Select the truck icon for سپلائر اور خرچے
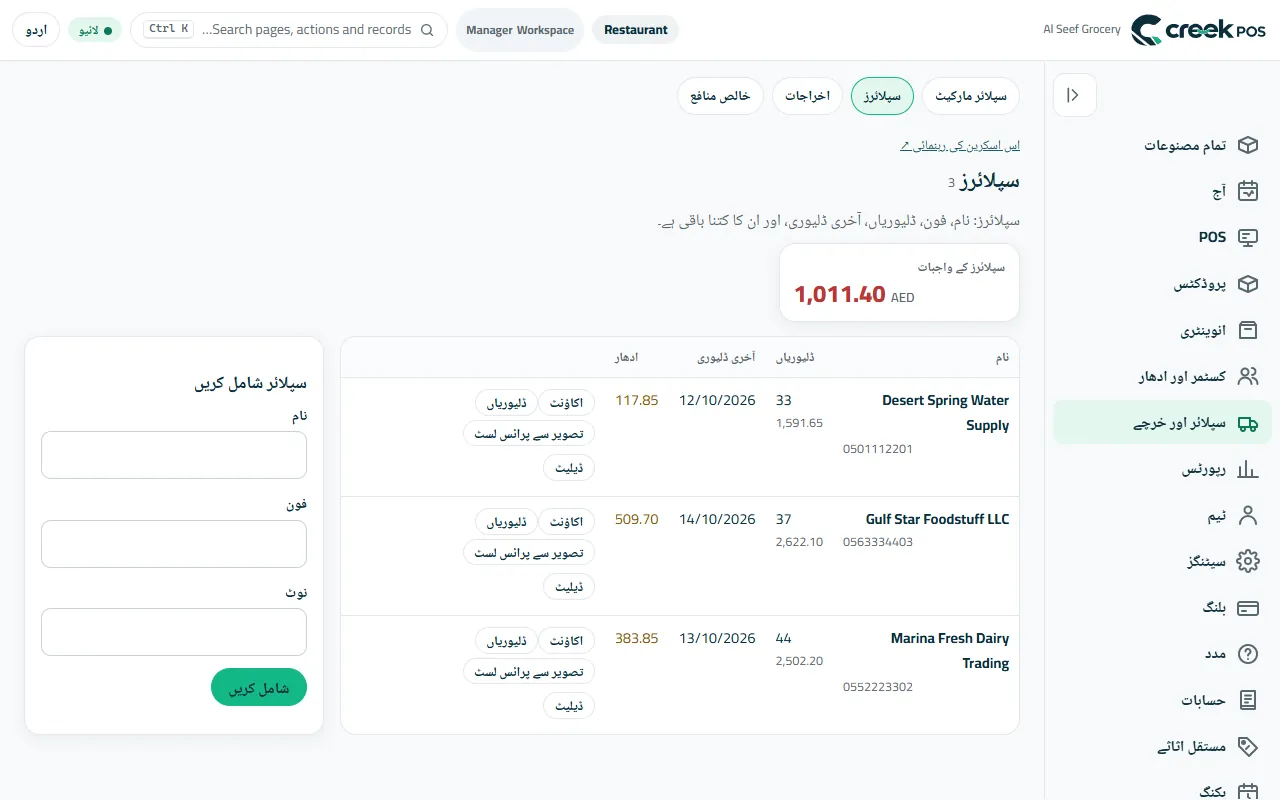 tap(1247, 423)
